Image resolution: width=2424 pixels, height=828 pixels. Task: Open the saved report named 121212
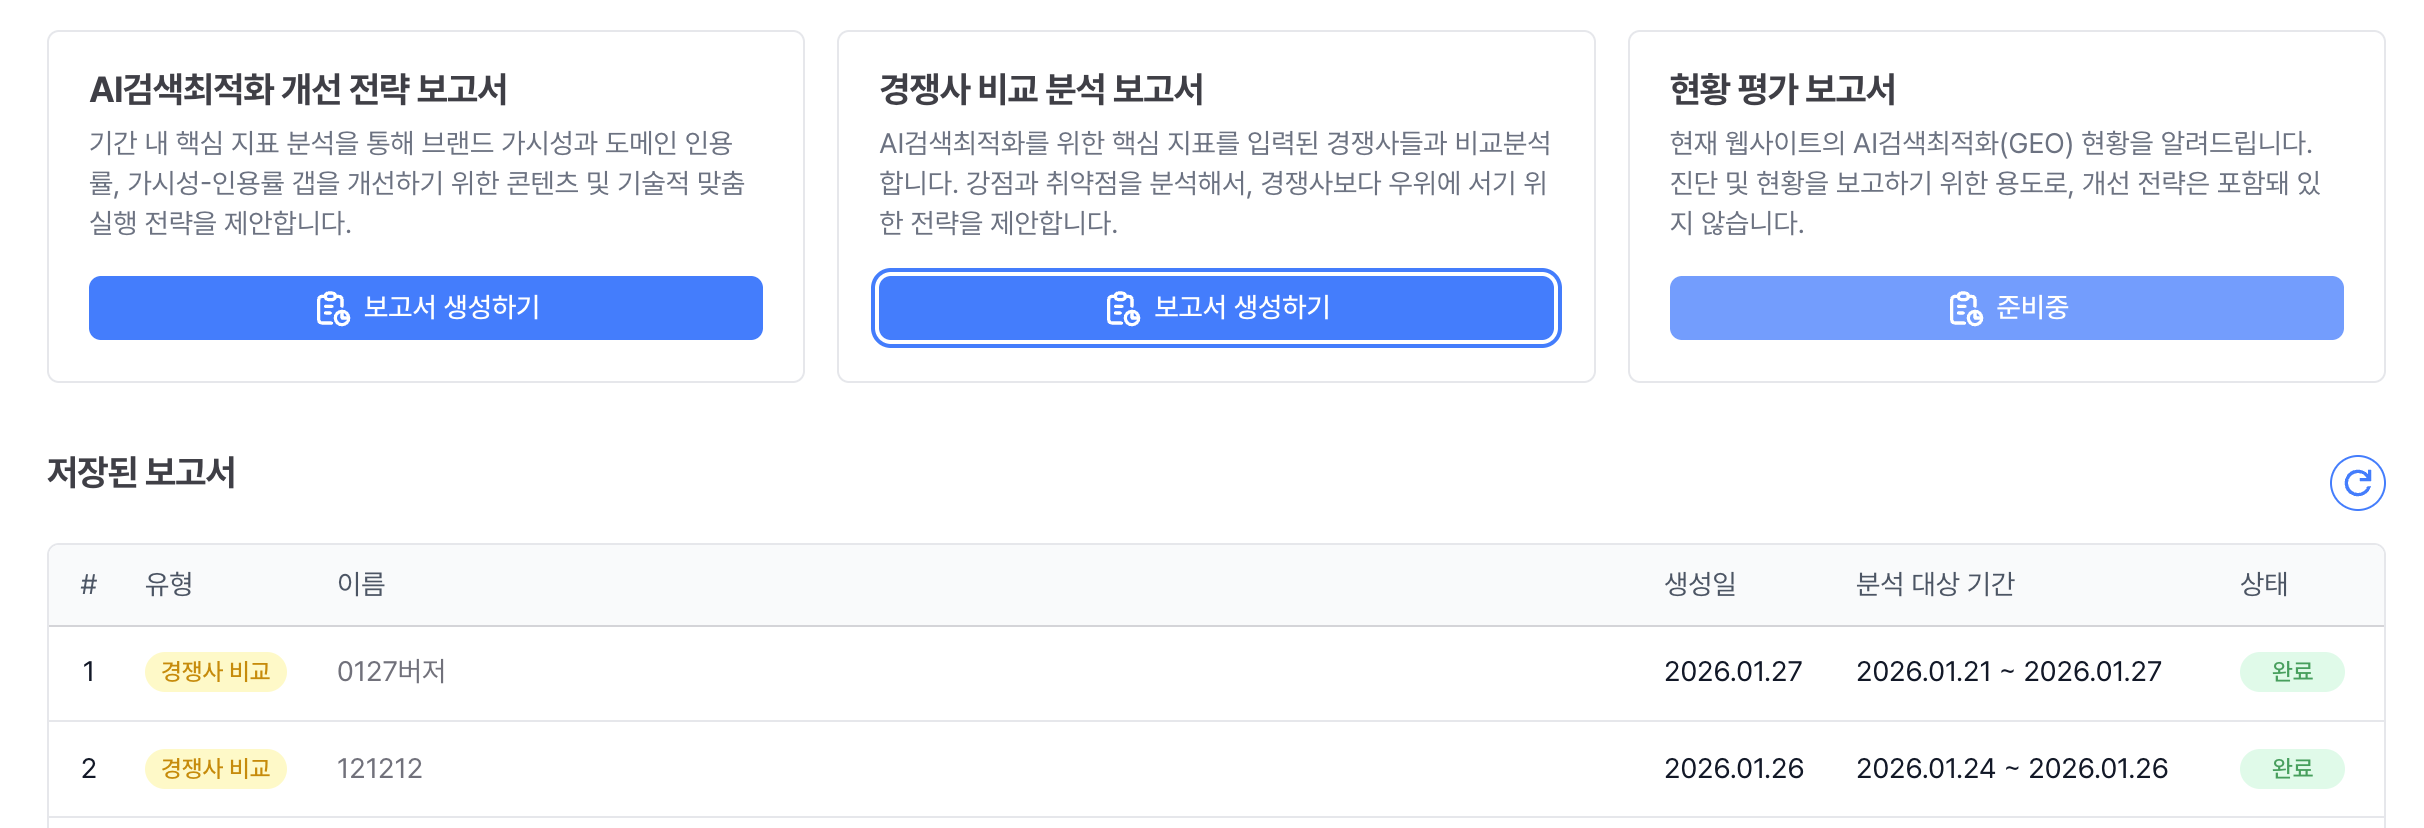tap(379, 768)
